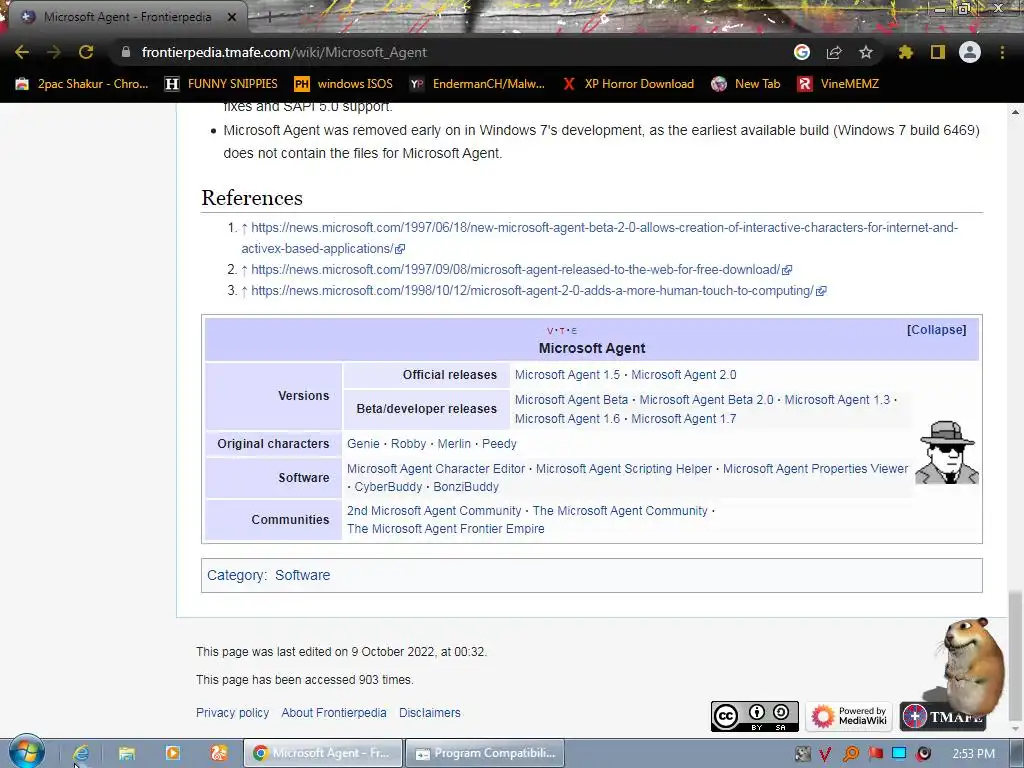
Task: Open the Microsoft Agent 1.6 link
Action: [x=567, y=419]
